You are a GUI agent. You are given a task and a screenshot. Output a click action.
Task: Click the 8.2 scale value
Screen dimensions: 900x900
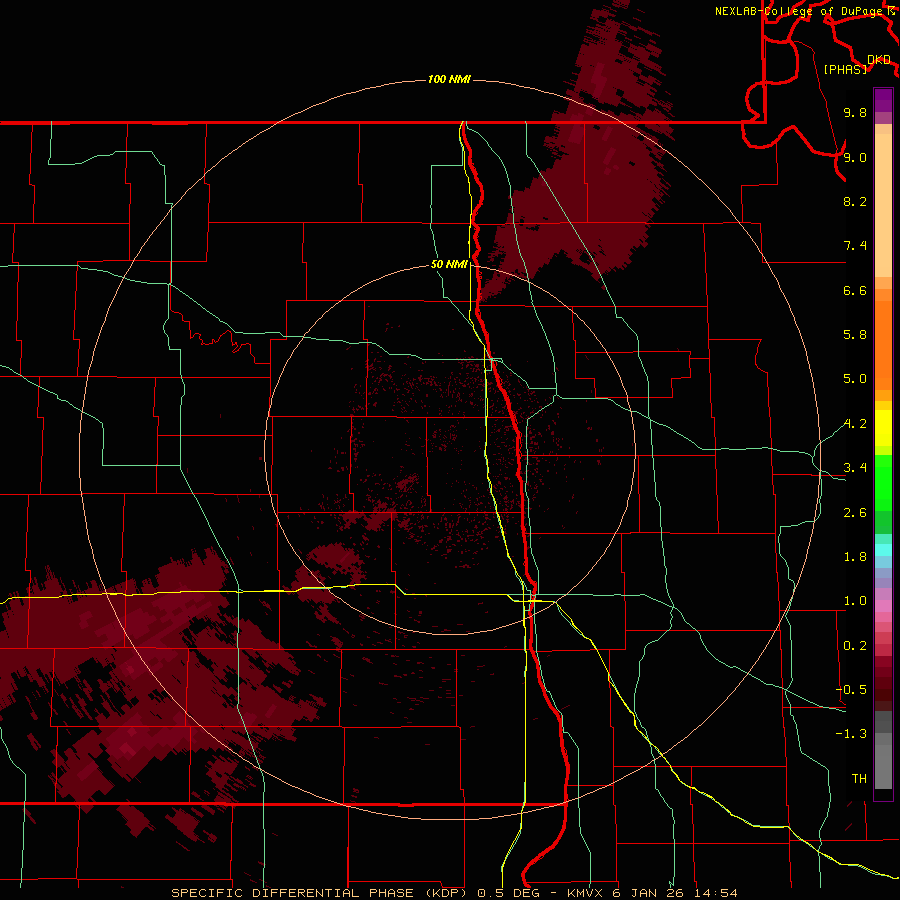coord(855,201)
